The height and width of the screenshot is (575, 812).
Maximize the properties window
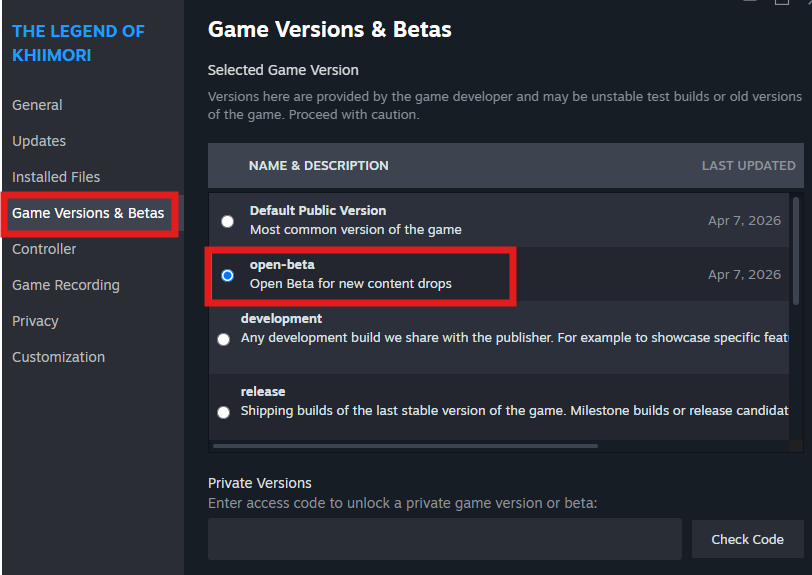[x=781, y=3]
